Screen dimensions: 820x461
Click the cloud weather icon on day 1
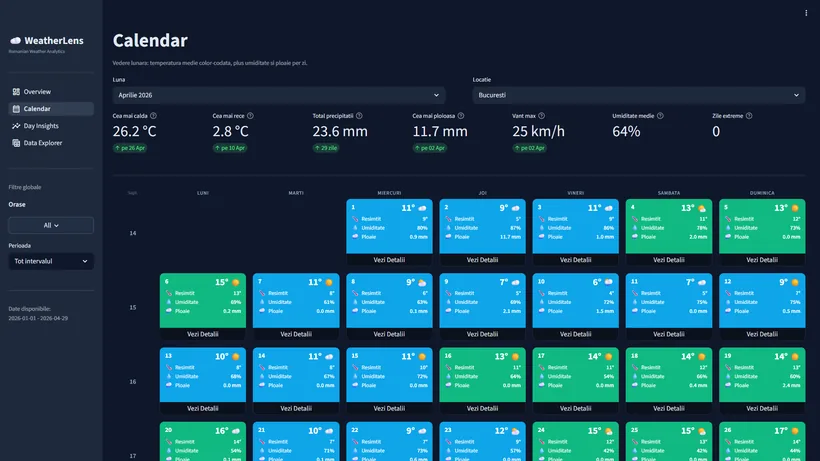point(422,208)
